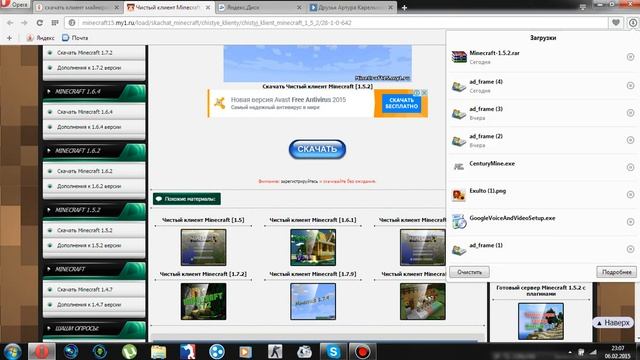Reload the current page
This screenshot has height=360, width=640.
pyautogui.click(x=40, y=23)
